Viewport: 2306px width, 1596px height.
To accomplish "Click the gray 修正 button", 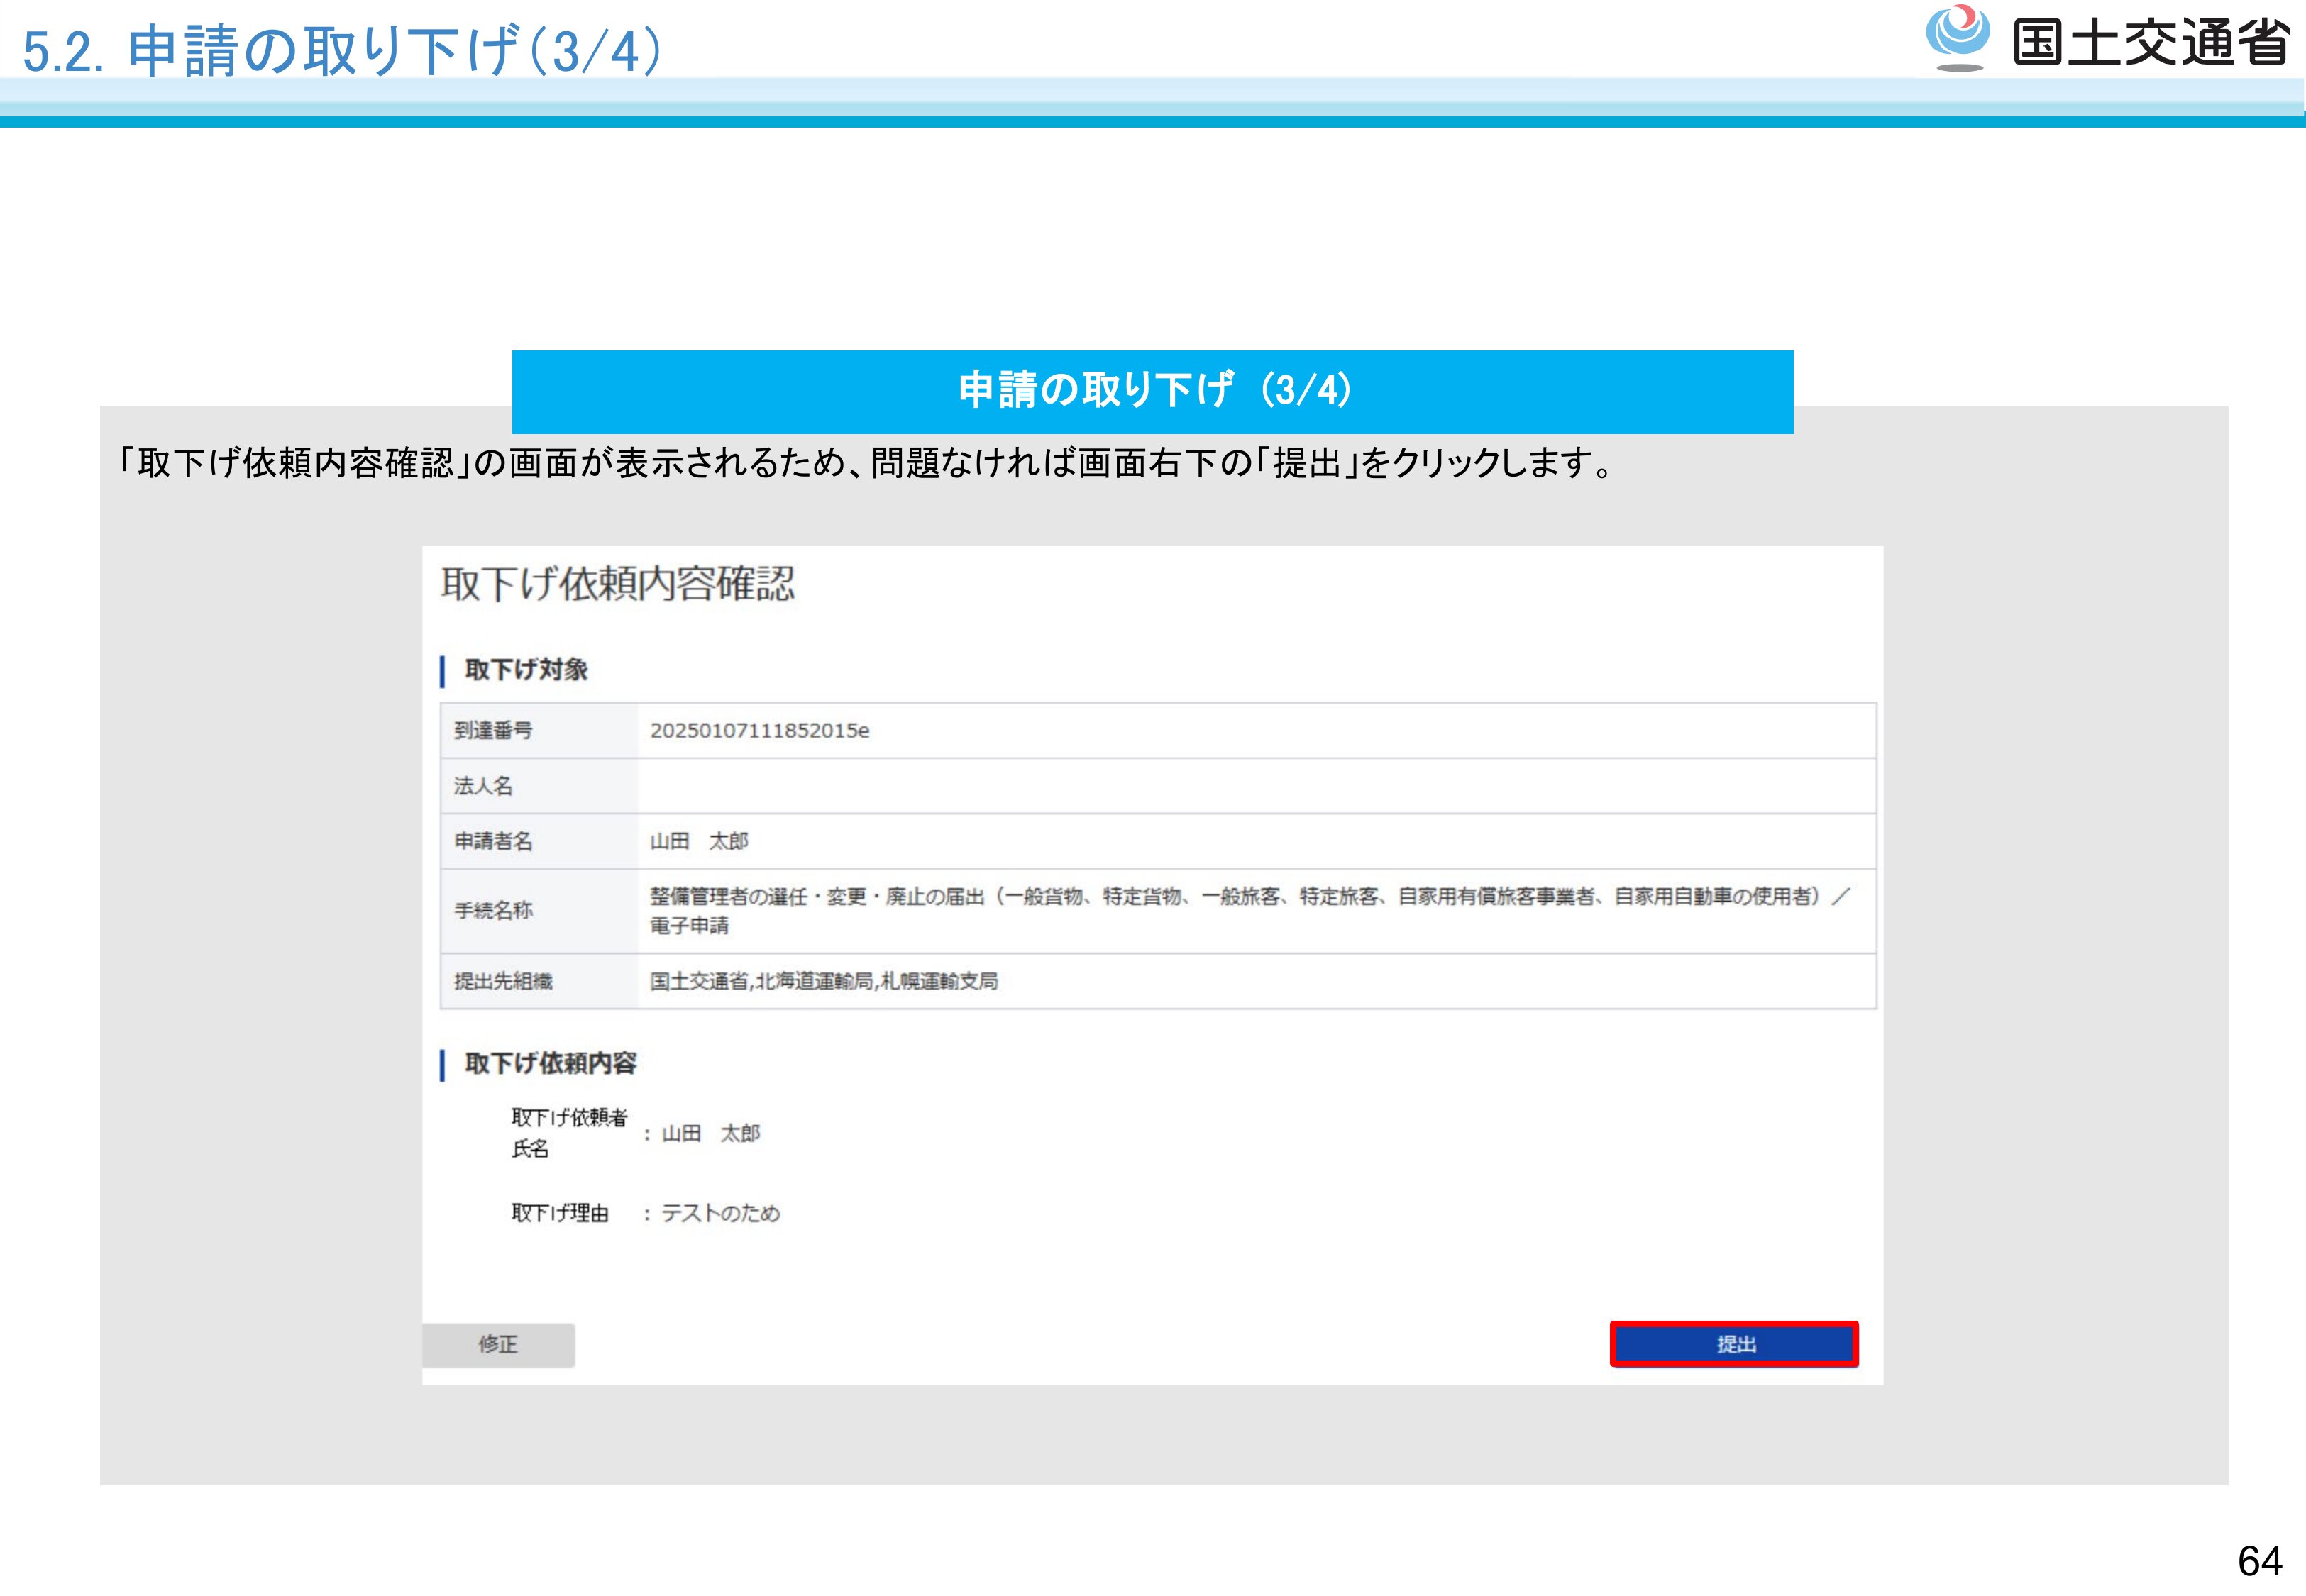I will 498,1344.
